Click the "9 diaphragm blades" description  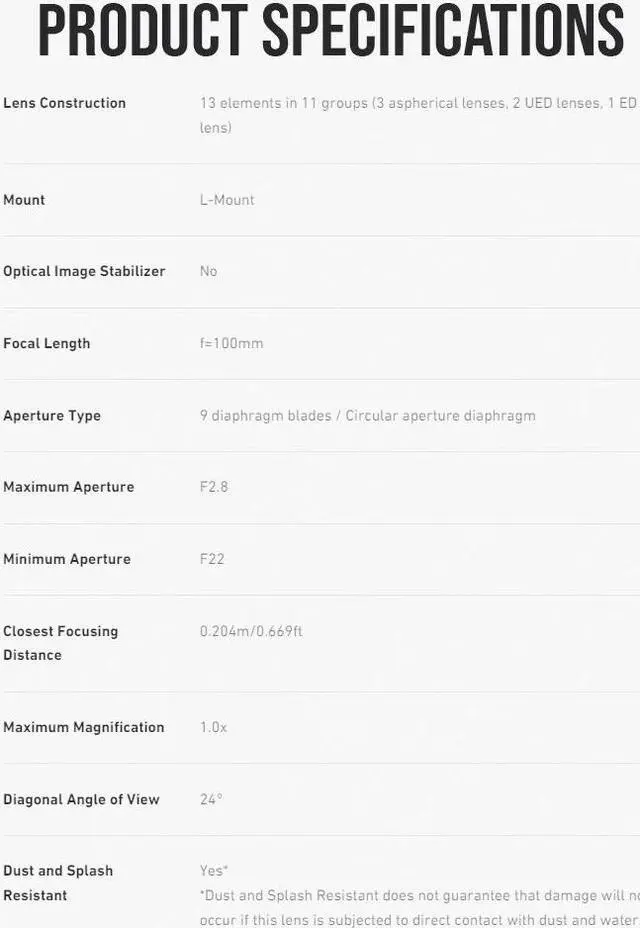coord(266,415)
